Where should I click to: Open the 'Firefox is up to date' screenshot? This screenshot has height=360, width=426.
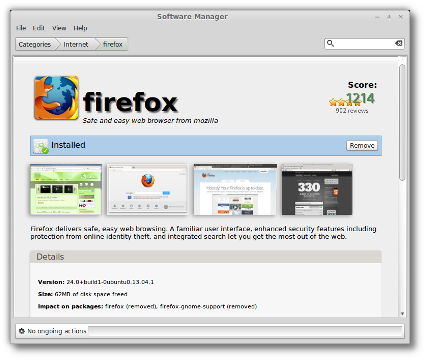[235, 189]
